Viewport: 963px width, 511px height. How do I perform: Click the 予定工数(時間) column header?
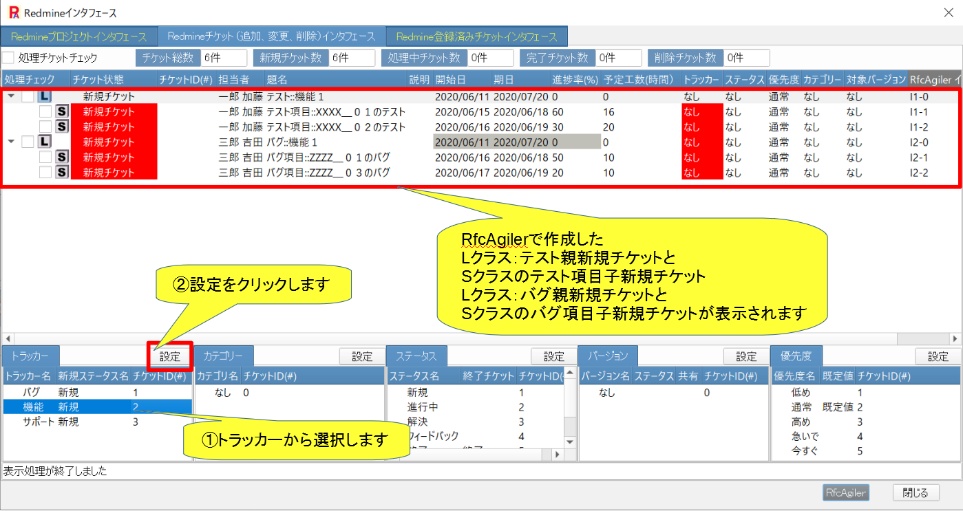641,80
